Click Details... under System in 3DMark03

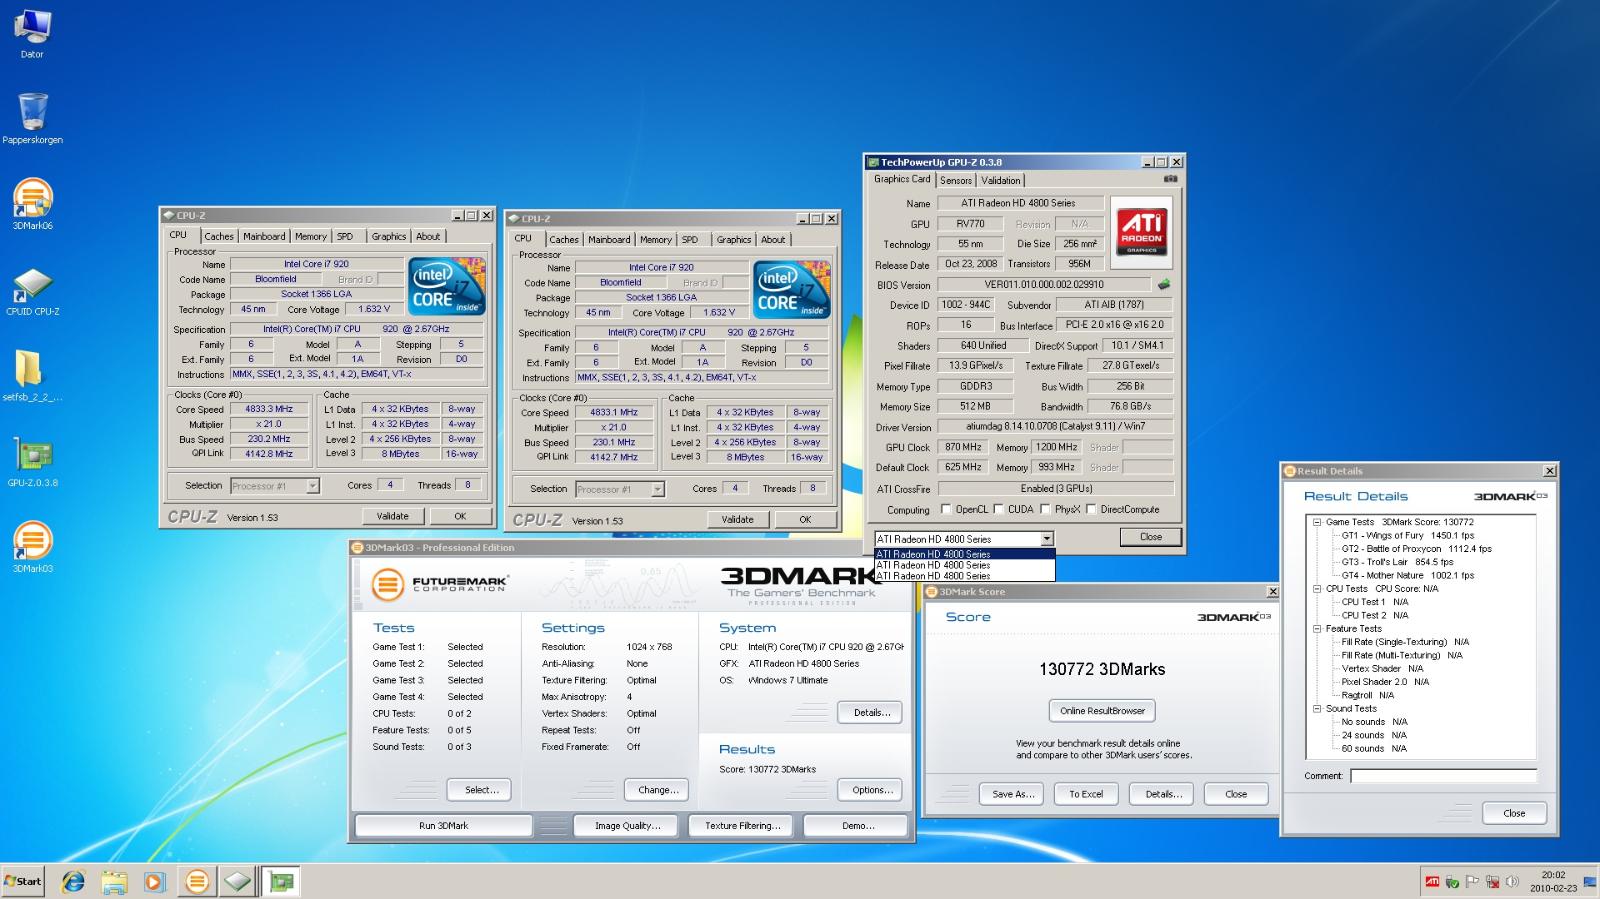click(x=872, y=713)
